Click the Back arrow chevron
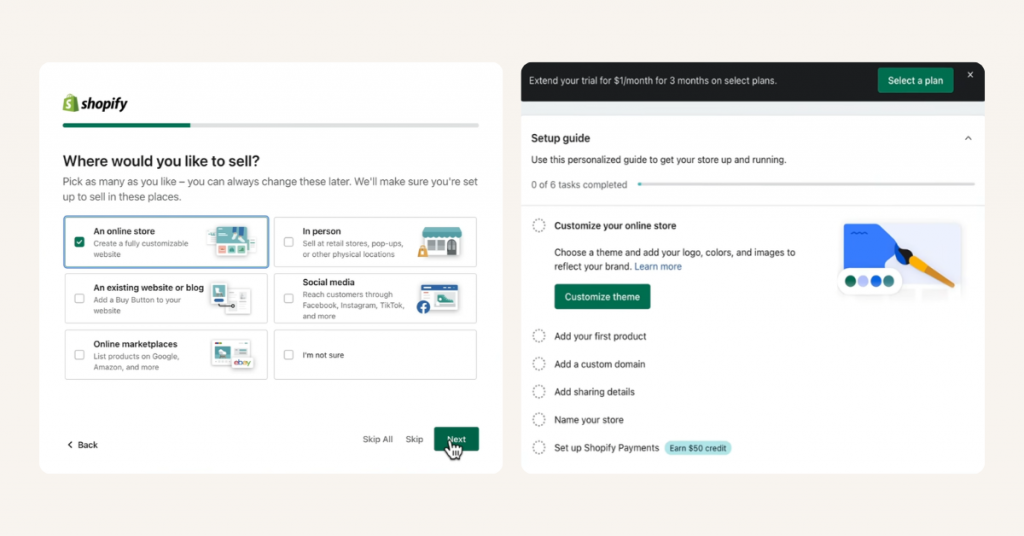Viewport: 1024px width, 536px height. 70,445
